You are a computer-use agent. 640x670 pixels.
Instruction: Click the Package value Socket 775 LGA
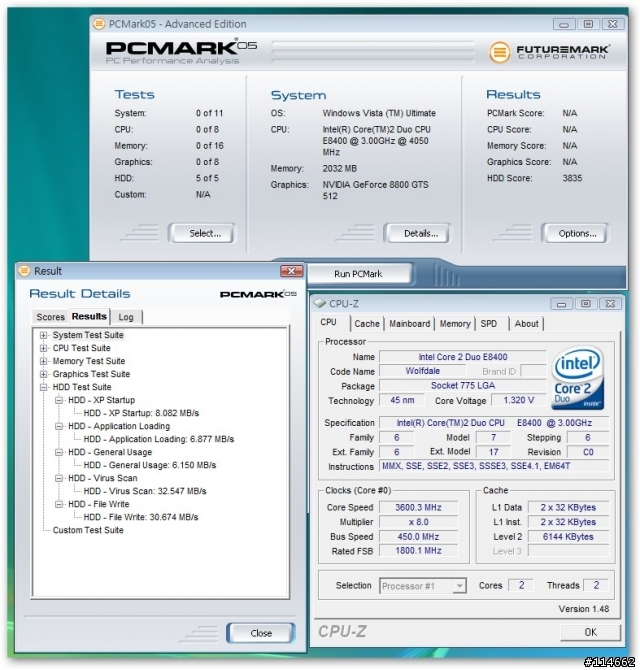463,385
